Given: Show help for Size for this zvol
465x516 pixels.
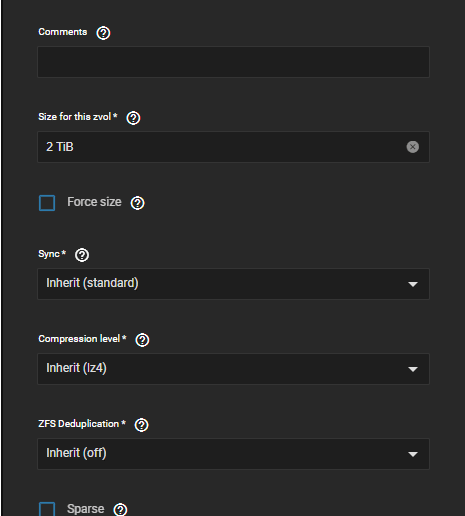Looking at the screenshot, I should (x=133, y=118).
